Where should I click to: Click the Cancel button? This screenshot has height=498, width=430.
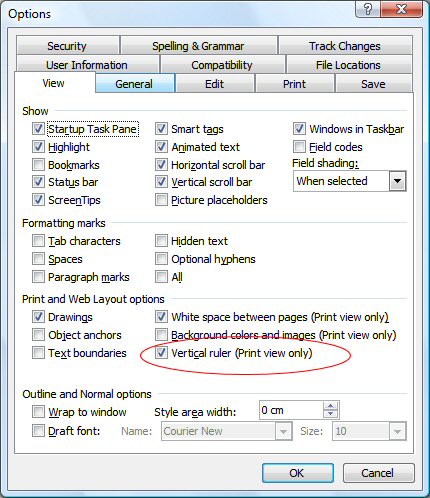pyautogui.click(x=378, y=473)
